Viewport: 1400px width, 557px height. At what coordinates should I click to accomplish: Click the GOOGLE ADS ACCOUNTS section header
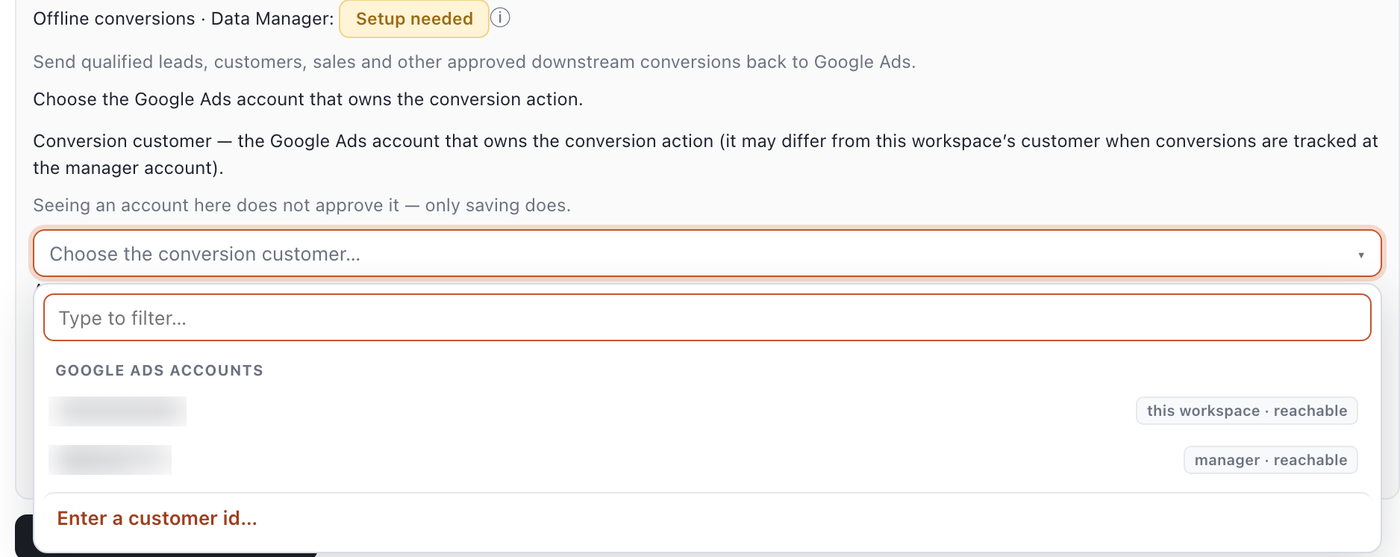[159, 370]
